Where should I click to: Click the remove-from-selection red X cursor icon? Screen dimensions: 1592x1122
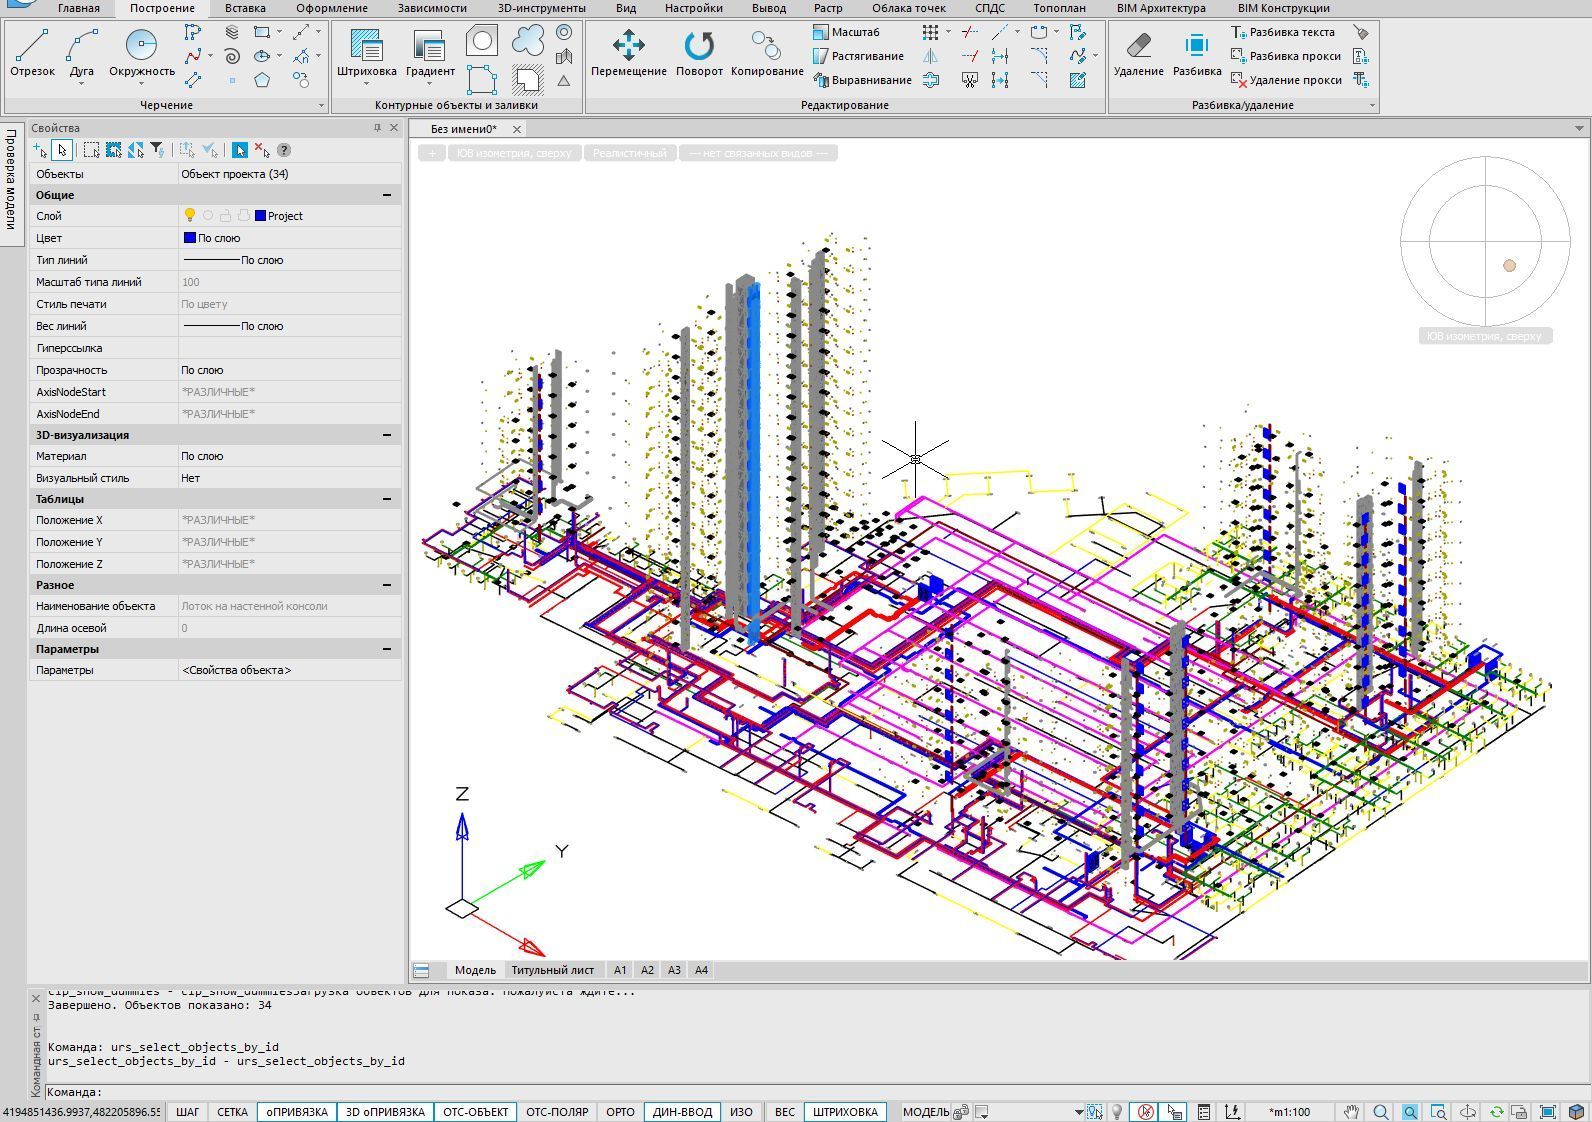click(x=262, y=150)
